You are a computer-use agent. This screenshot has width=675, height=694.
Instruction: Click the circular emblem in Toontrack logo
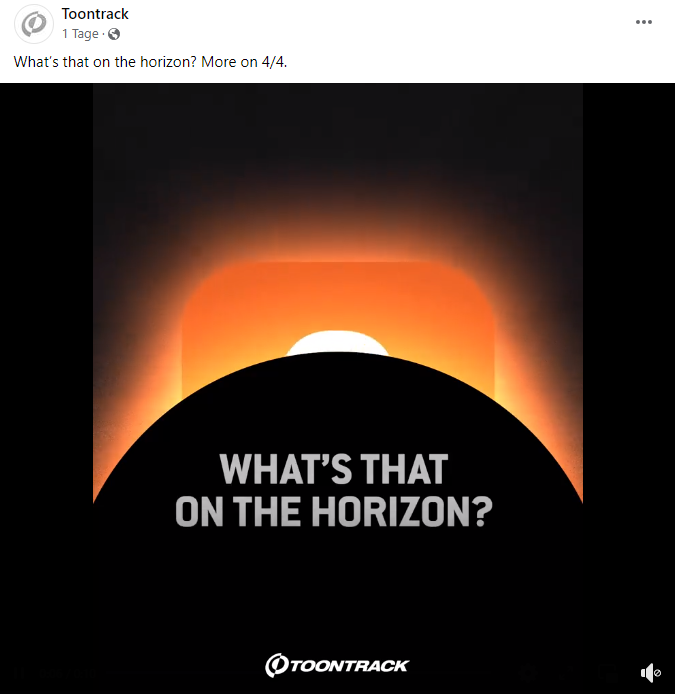[276, 665]
